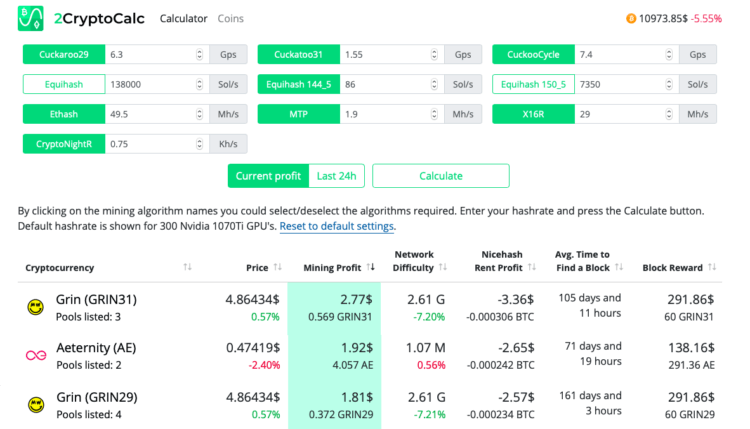This screenshot has height=429, width=750.
Task: Open the Coins navigation item
Action: pyautogui.click(x=231, y=19)
